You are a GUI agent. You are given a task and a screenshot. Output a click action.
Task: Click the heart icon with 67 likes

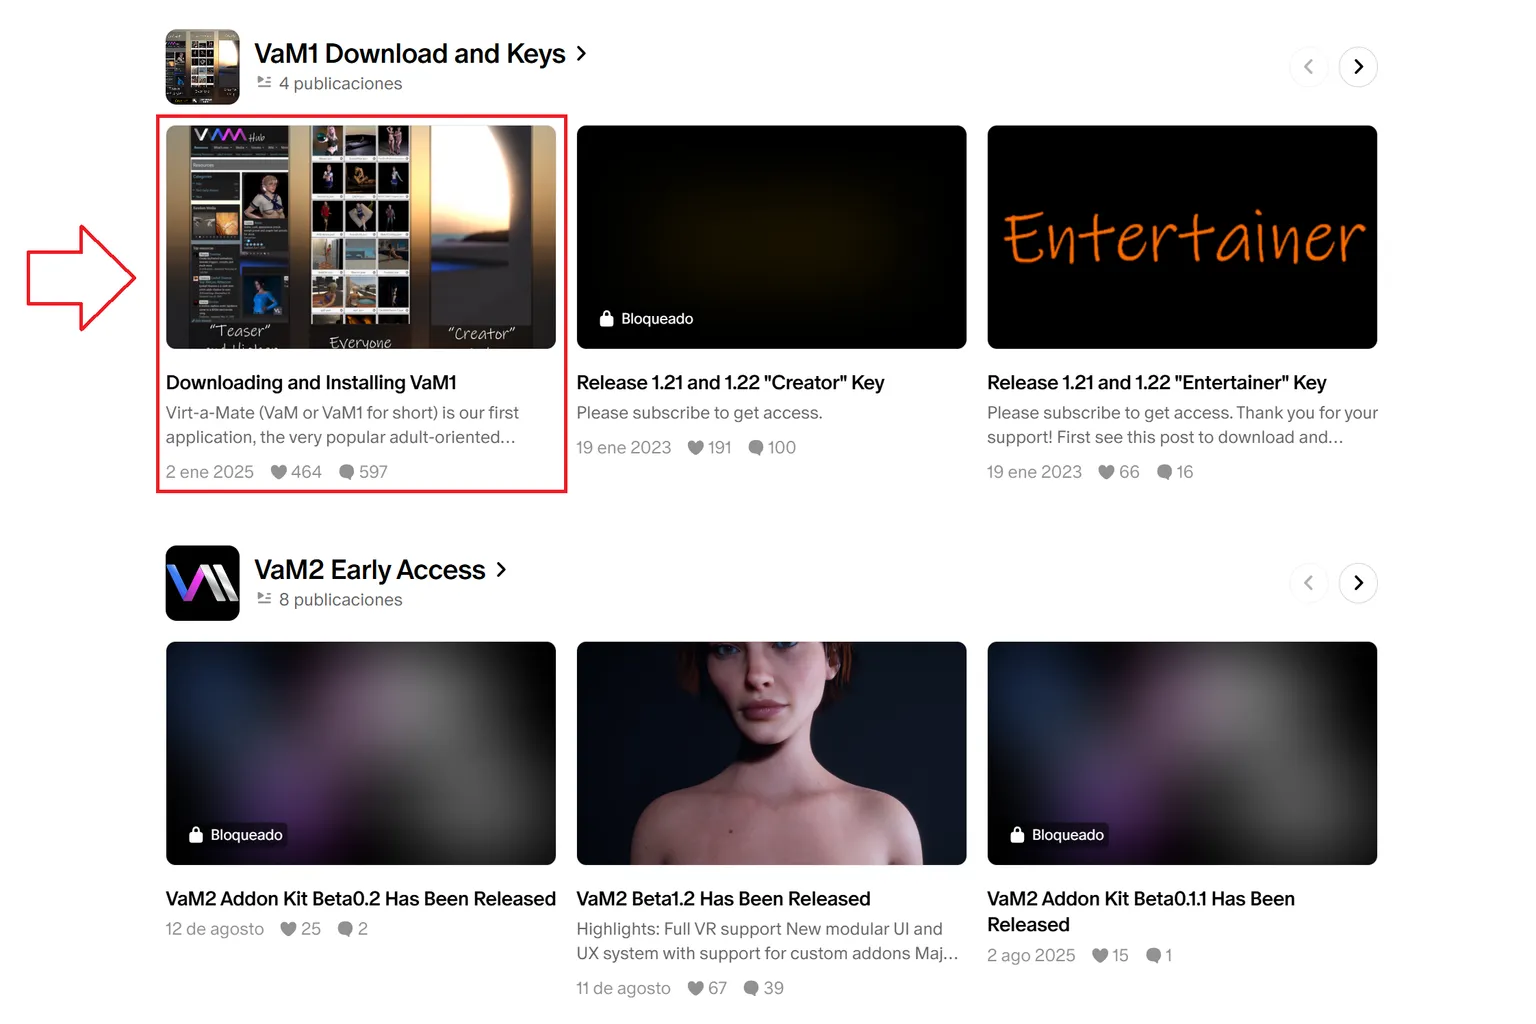696,988
